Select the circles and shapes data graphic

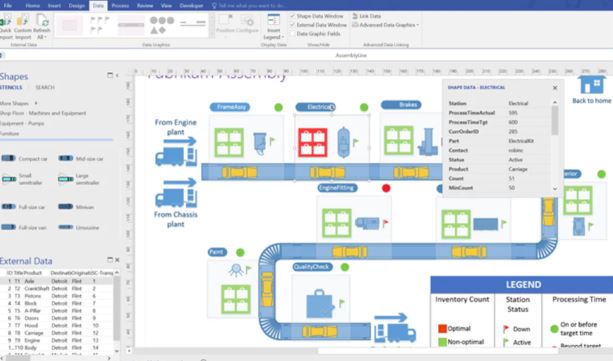click(x=162, y=25)
